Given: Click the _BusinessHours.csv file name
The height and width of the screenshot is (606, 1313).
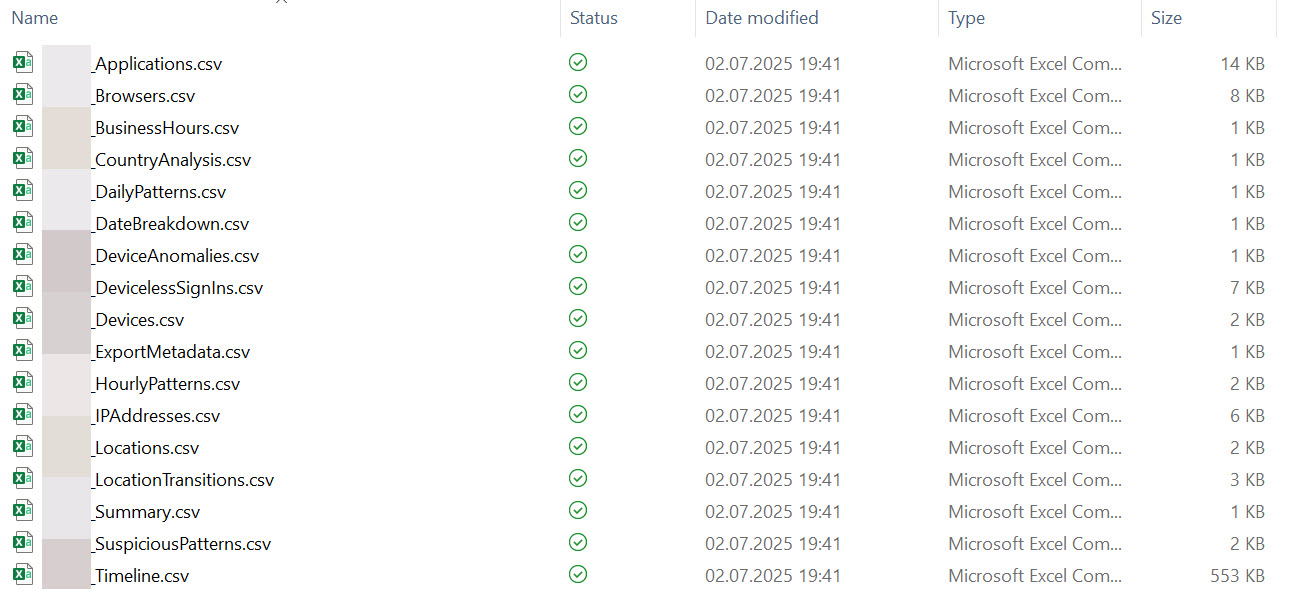Looking at the screenshot, I should pyautogui.click(x=166, y=128).
